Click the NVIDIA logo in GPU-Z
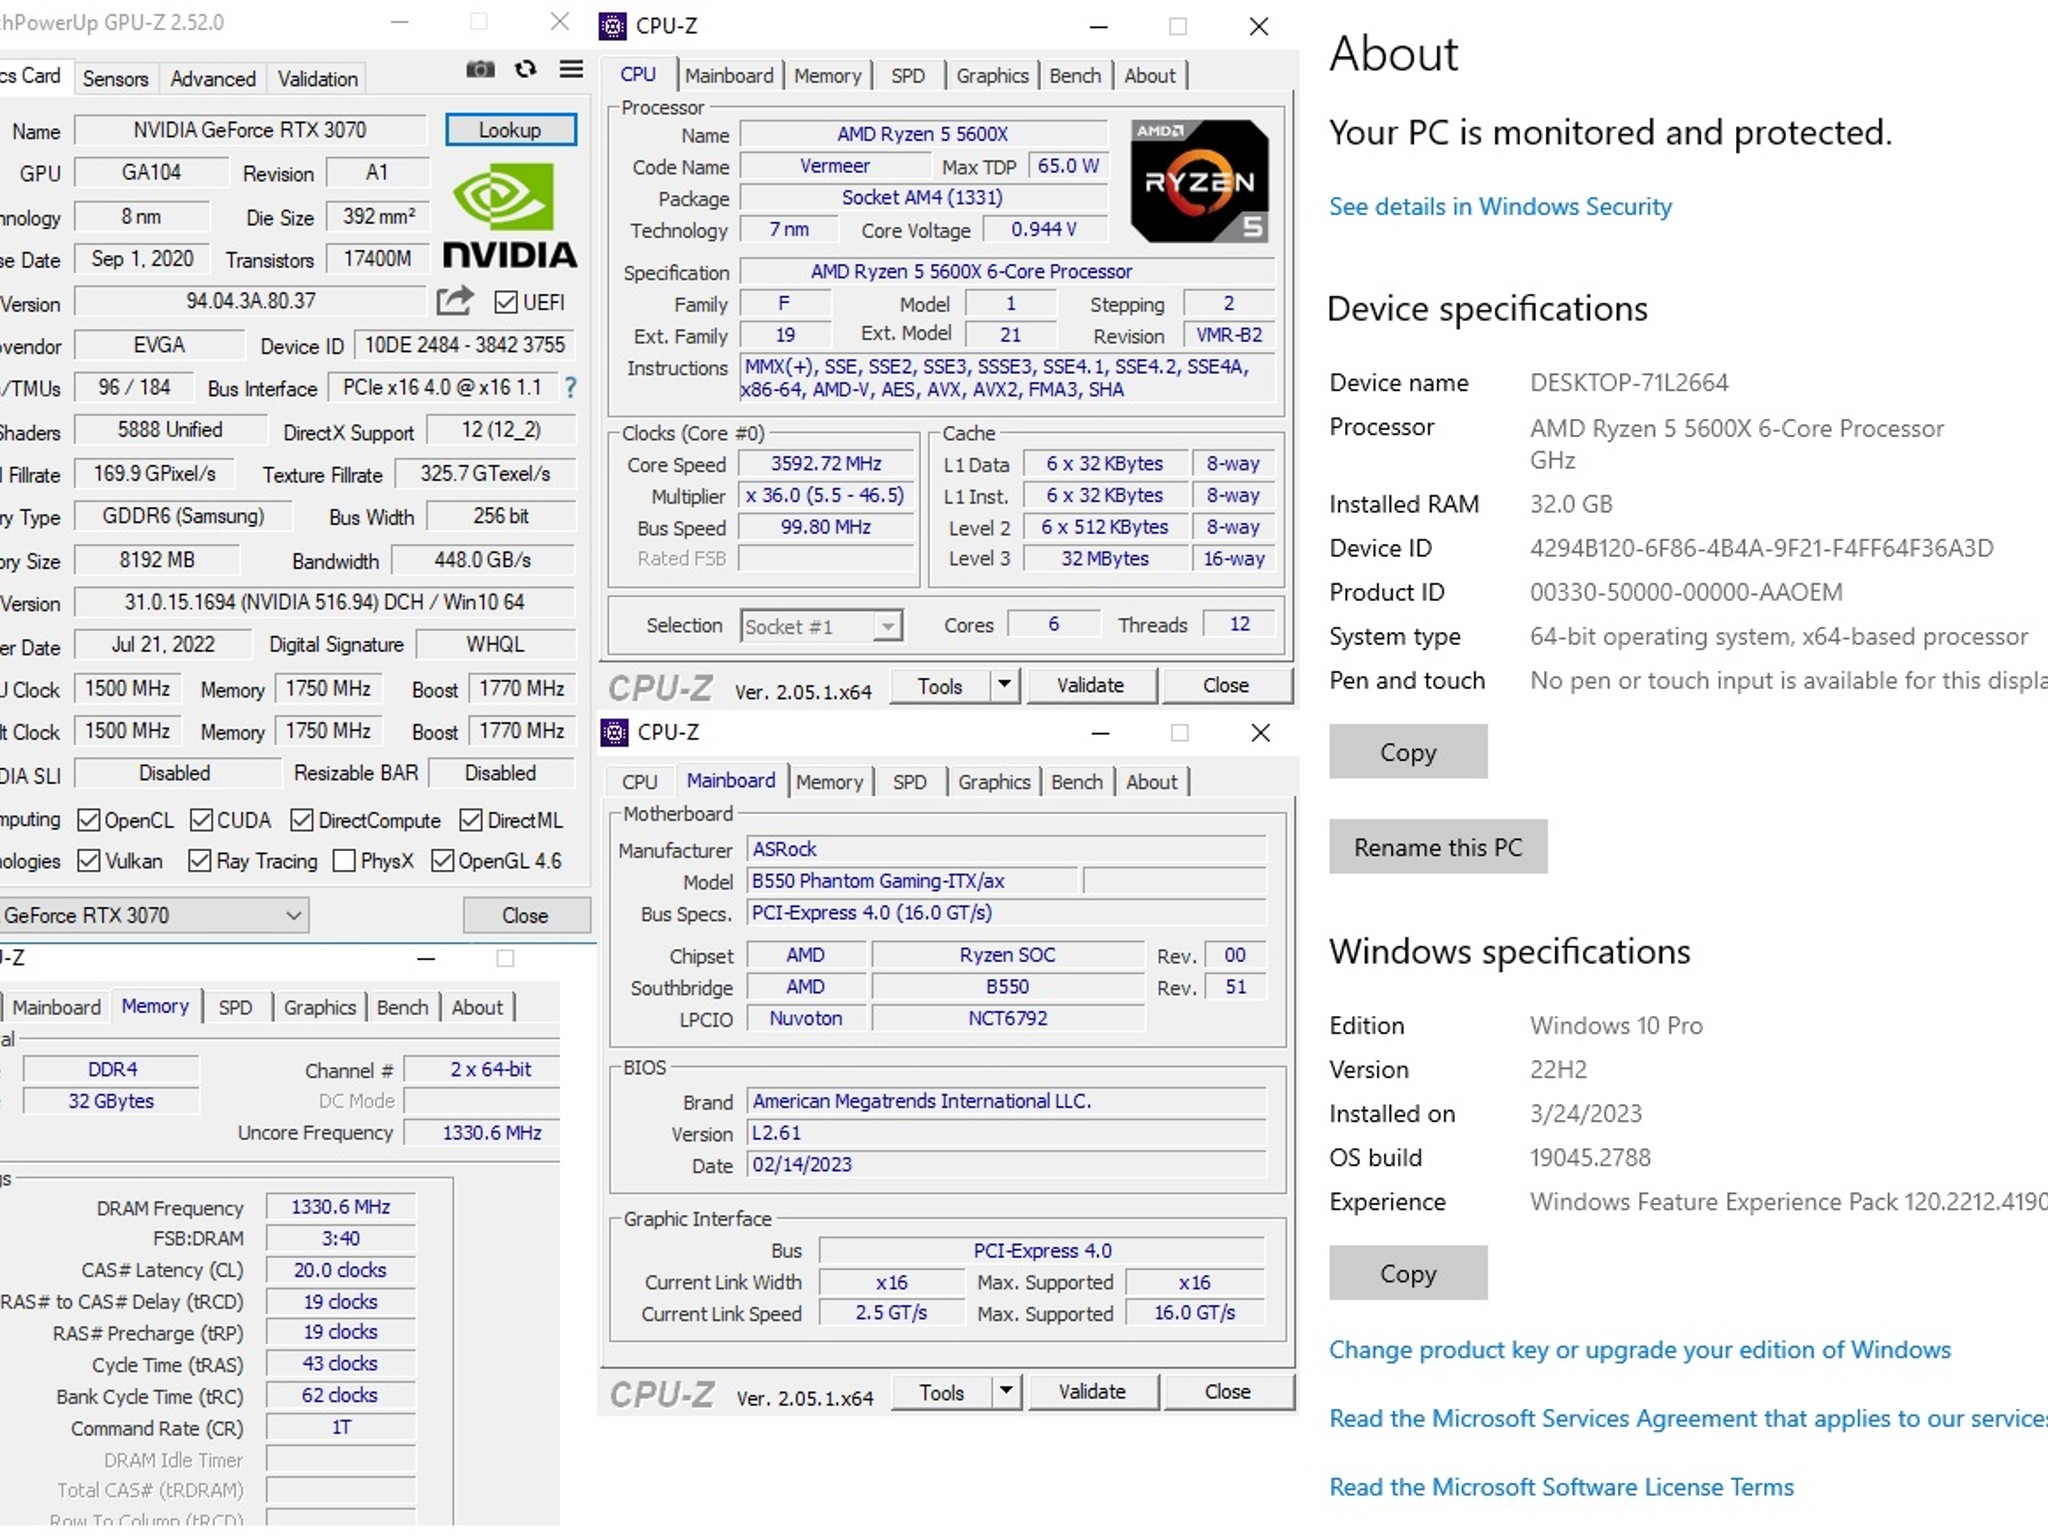The image size is (2048, 1536). tap(509, 216)
